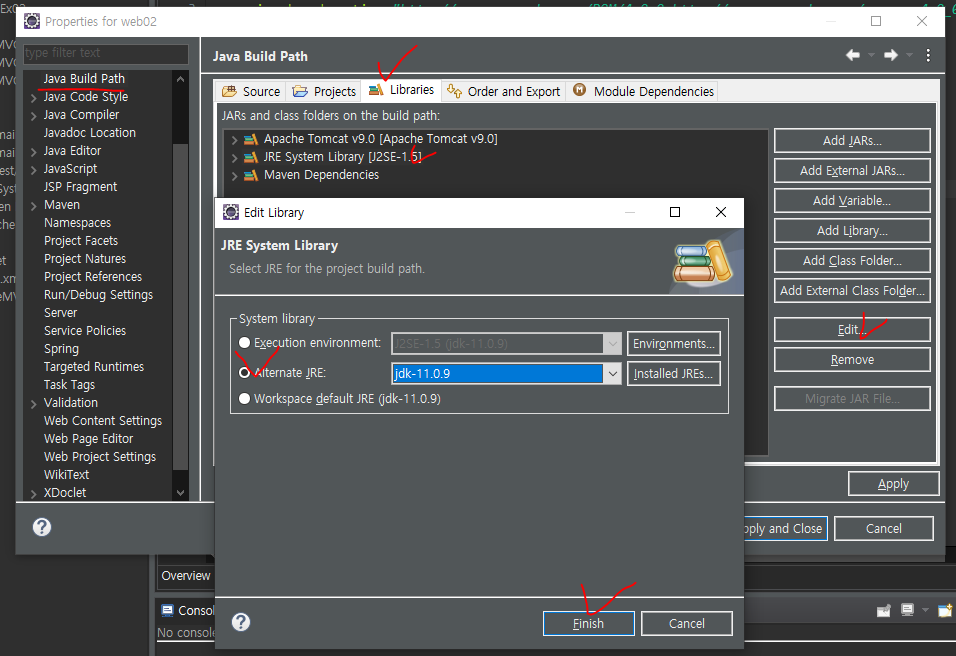
Task: Click the preferences tree scroll down arrow
Action: pyautogui.click(x=180, y=493)
